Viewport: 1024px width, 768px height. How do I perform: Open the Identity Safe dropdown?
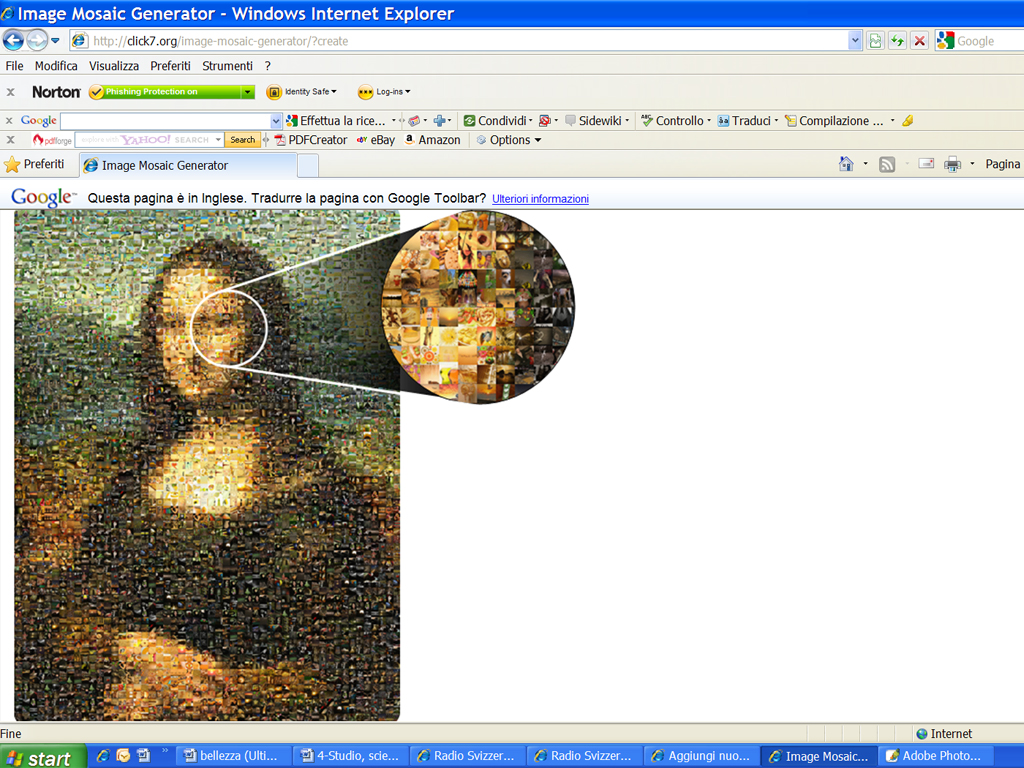(x=302, y=92)
